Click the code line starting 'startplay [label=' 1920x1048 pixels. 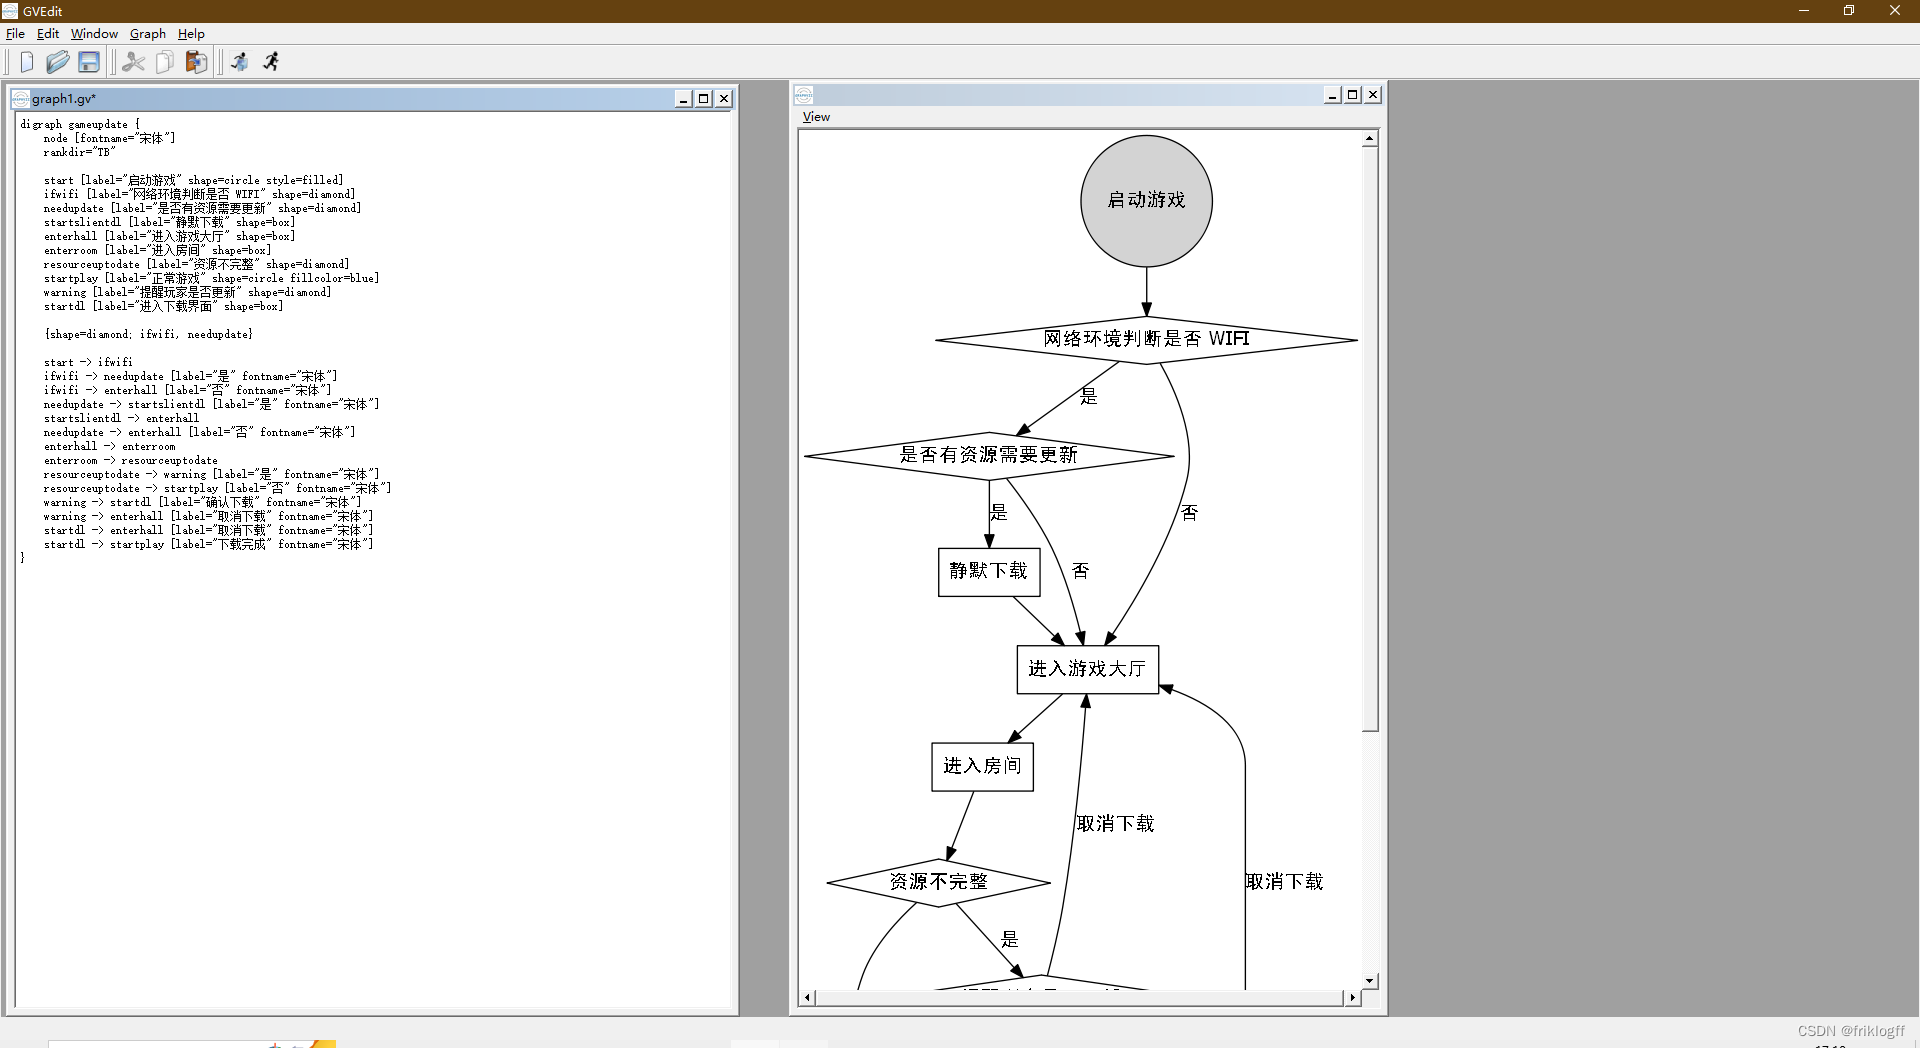(212, 279)
